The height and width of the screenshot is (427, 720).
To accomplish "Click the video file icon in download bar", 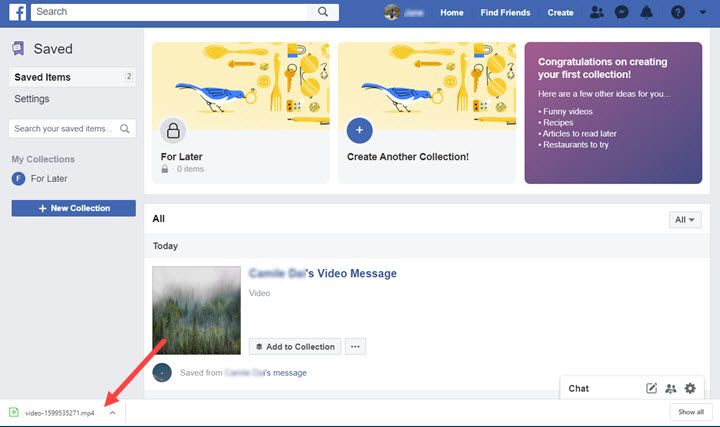I will click(x=14, y=412).
